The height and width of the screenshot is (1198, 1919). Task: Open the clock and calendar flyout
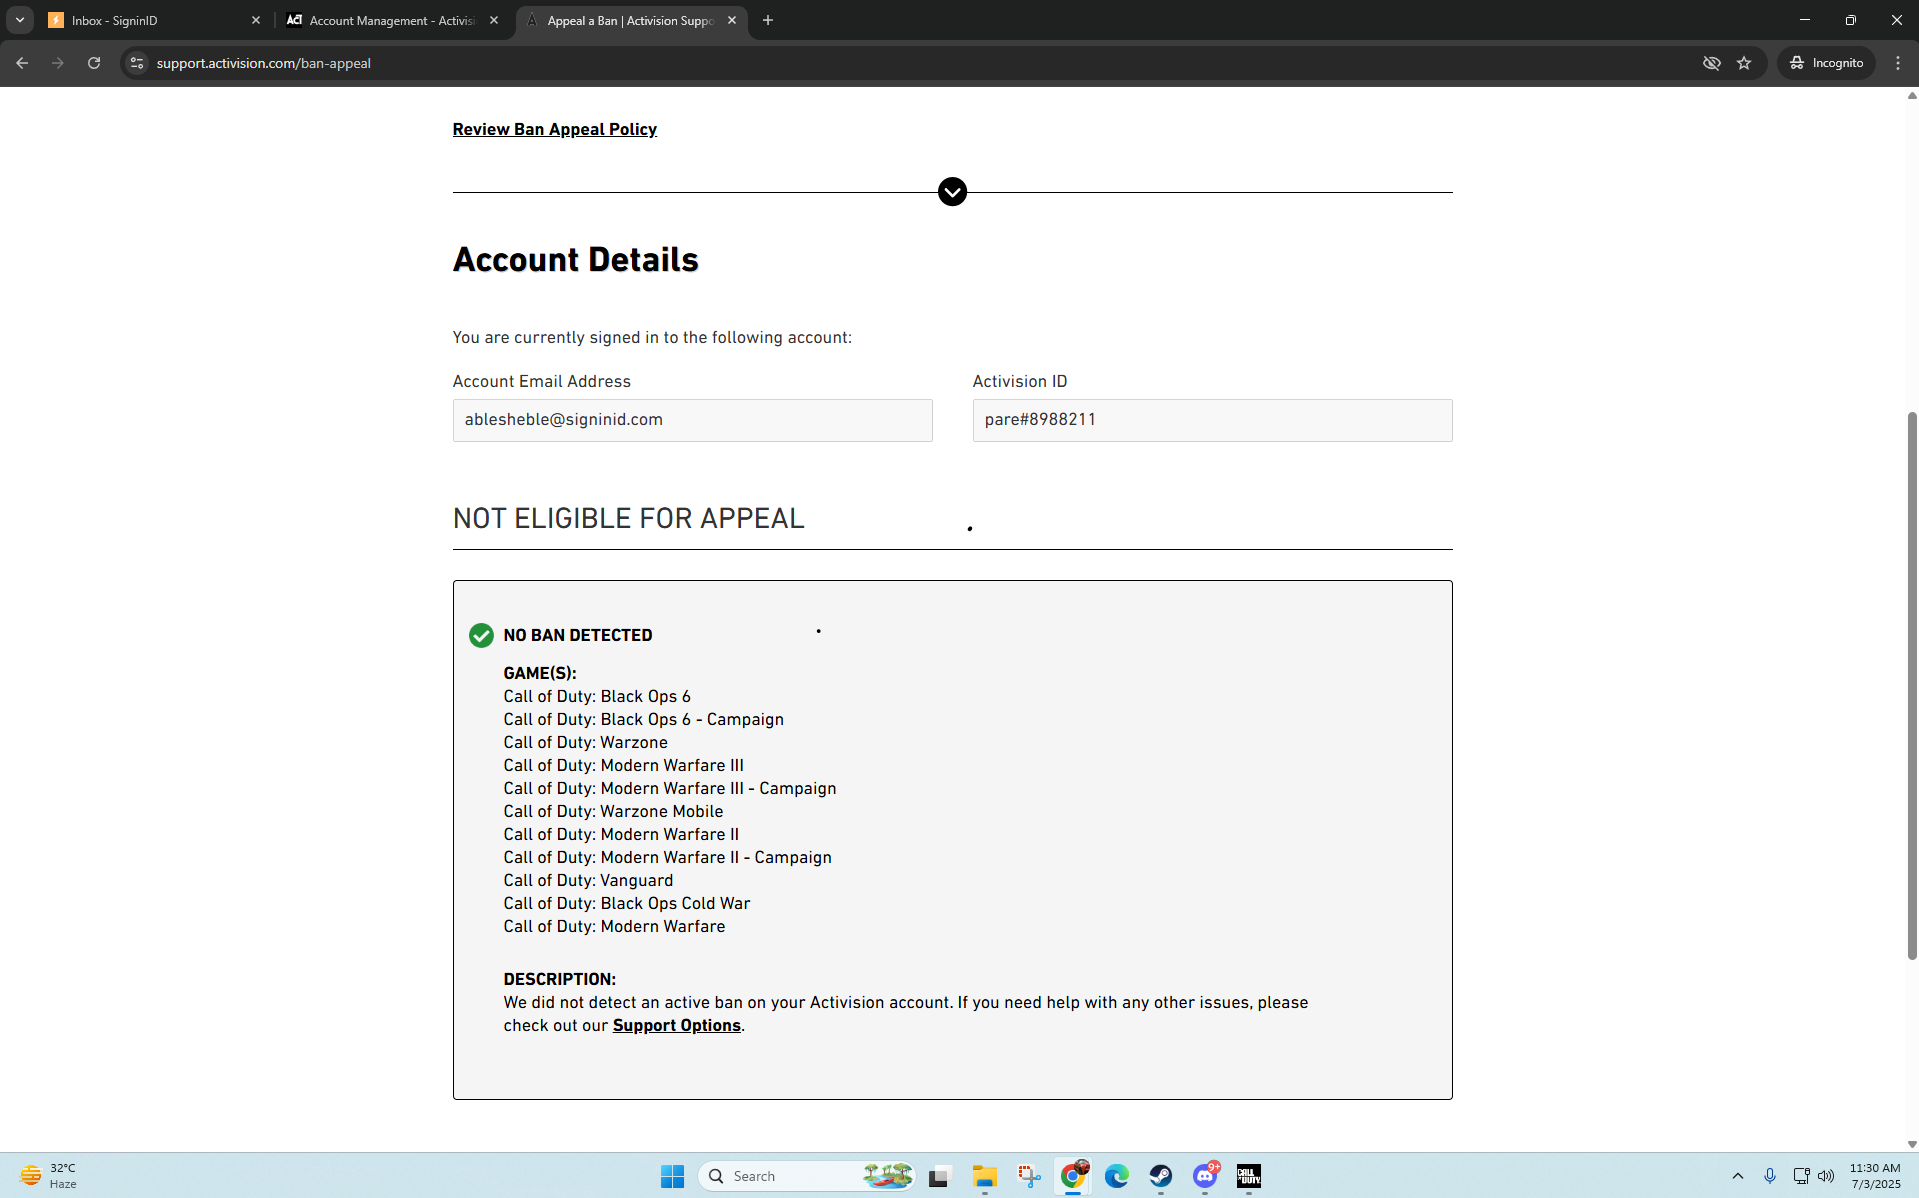pos(1875,1176)
